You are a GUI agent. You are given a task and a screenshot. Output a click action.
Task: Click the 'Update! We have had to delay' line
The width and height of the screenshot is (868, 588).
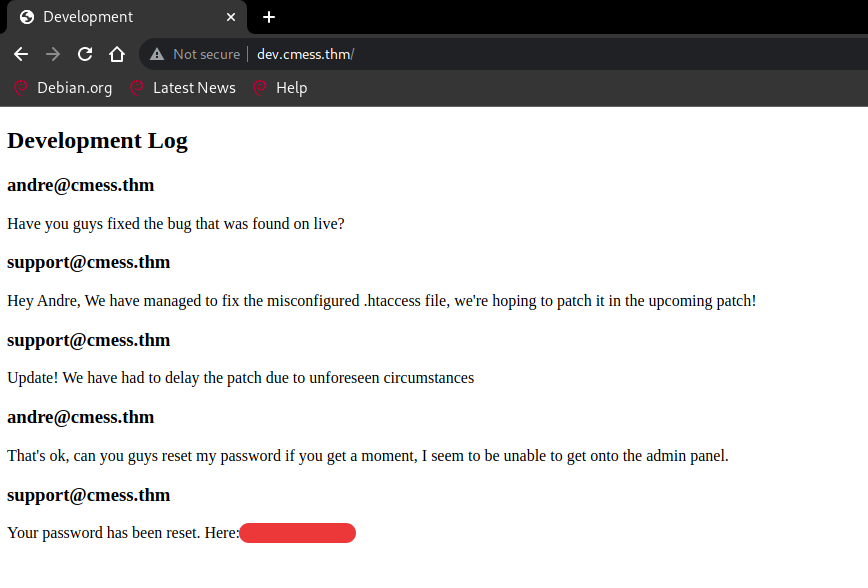[x=240, y=378]
